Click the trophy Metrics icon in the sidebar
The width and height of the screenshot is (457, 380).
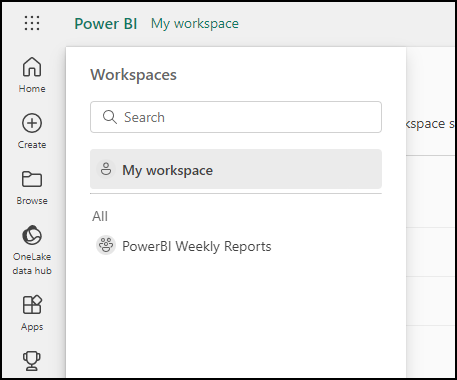32,361
